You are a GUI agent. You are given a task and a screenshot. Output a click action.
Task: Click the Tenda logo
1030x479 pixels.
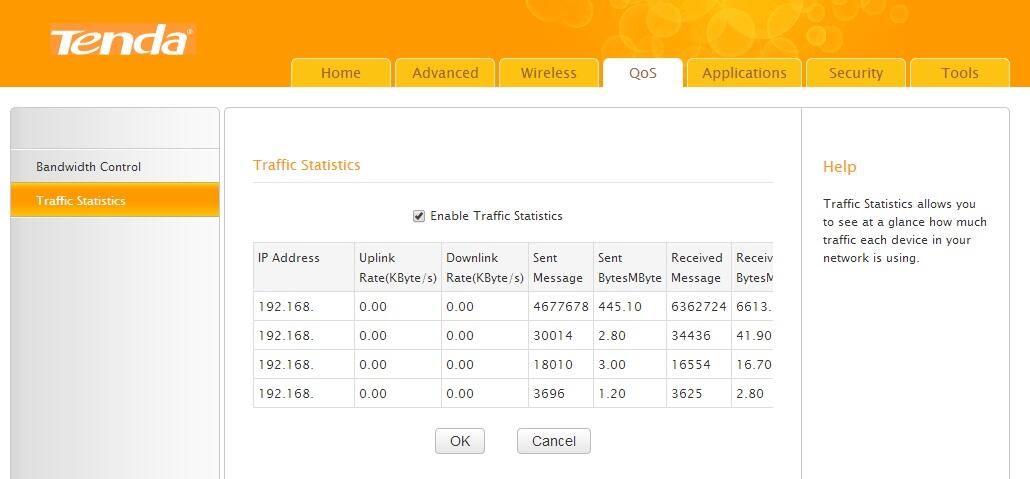point(123,41)
